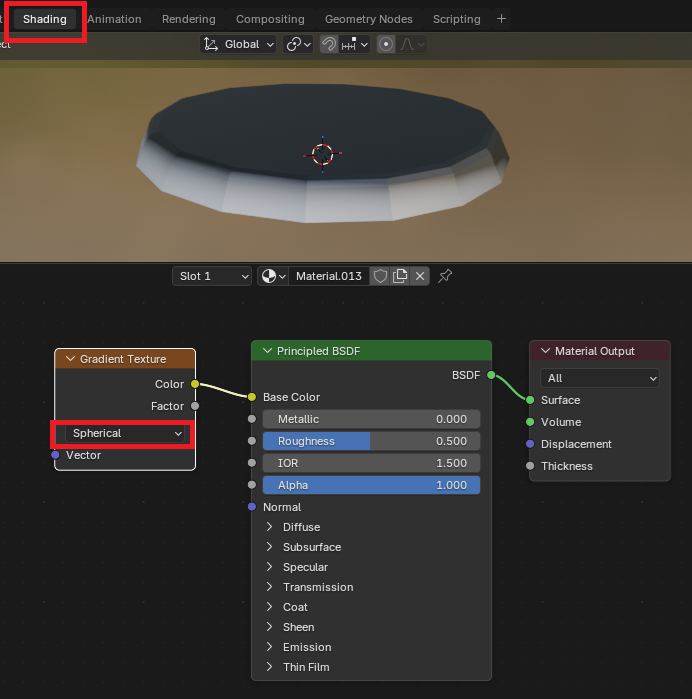Open the snapping options icon

[x=356, y=44]
